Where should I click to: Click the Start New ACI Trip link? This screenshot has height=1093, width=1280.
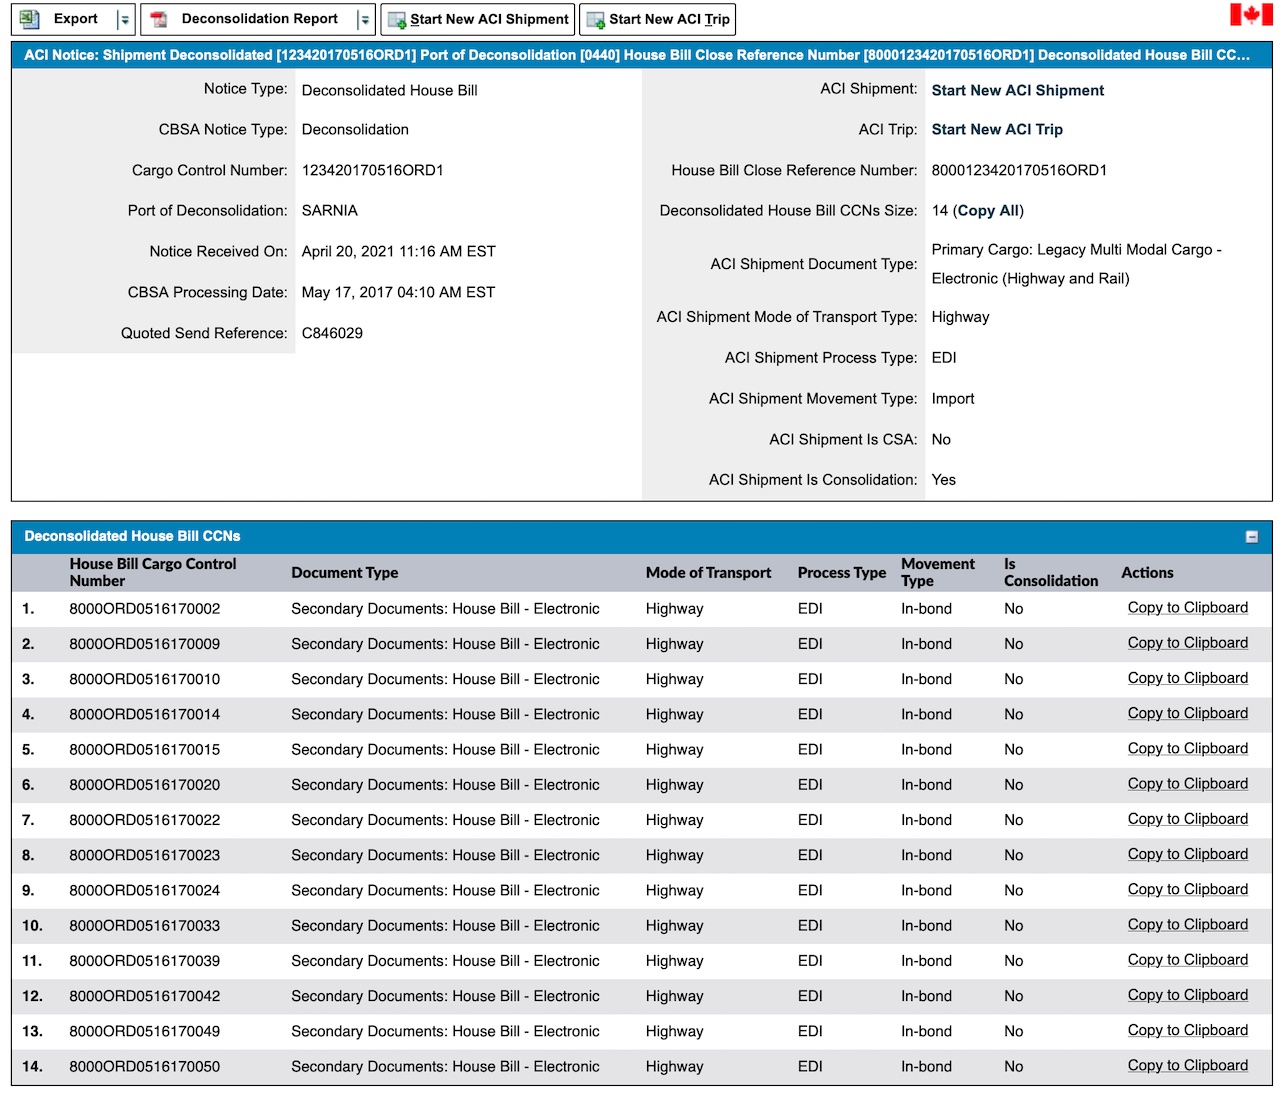[997, 129]
